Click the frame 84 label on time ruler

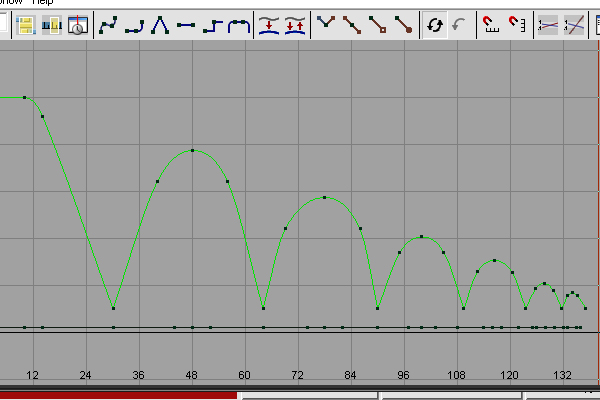click(x=350, y=375)
